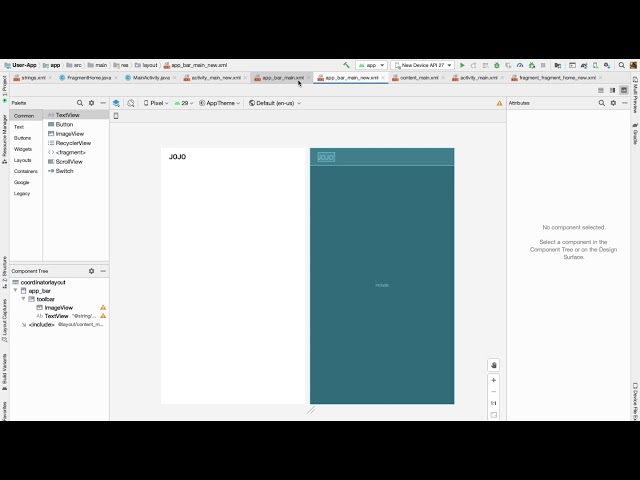
Task: Open the profiler gauge icon
Action: (520, 65)
